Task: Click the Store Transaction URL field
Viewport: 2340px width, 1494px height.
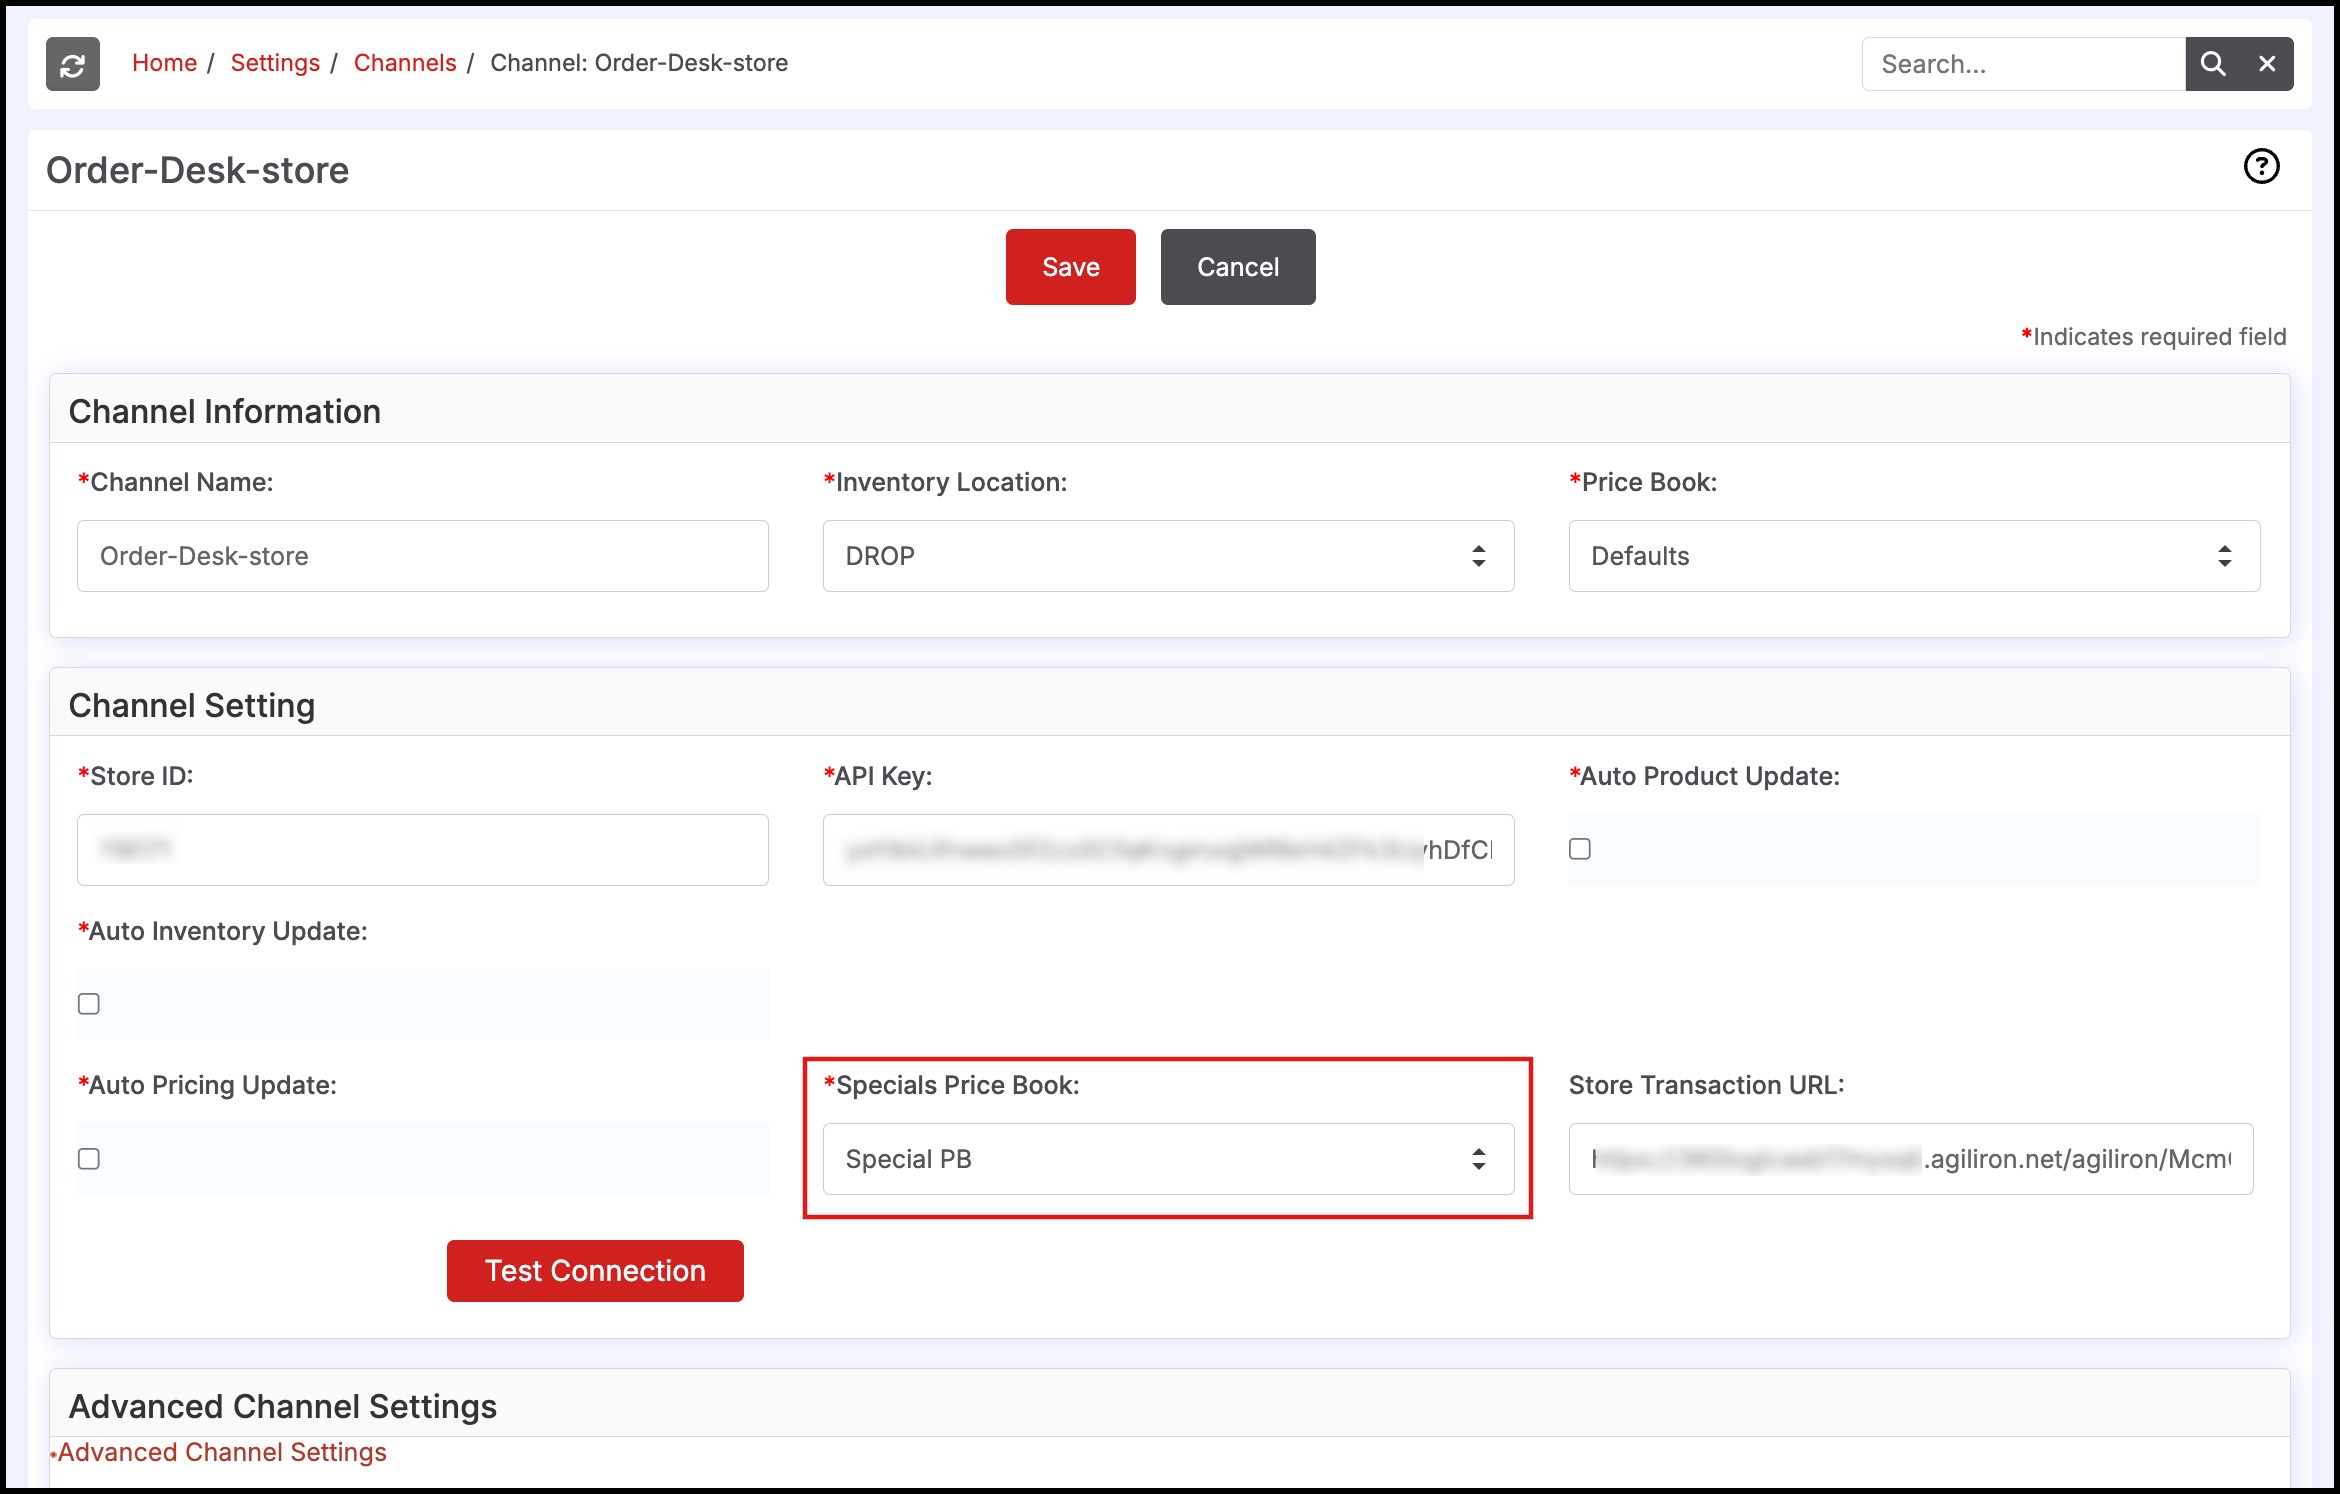Action: 1911,1159
